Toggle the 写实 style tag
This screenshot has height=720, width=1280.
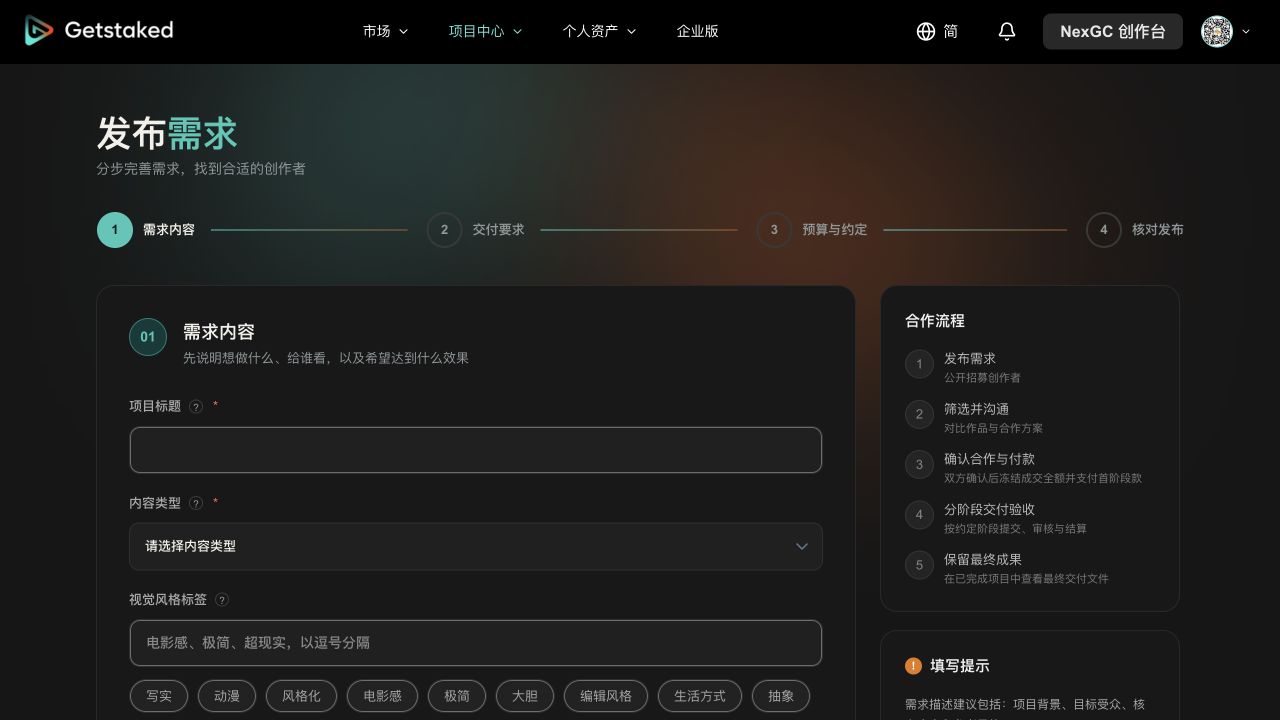tap(159, 696)
